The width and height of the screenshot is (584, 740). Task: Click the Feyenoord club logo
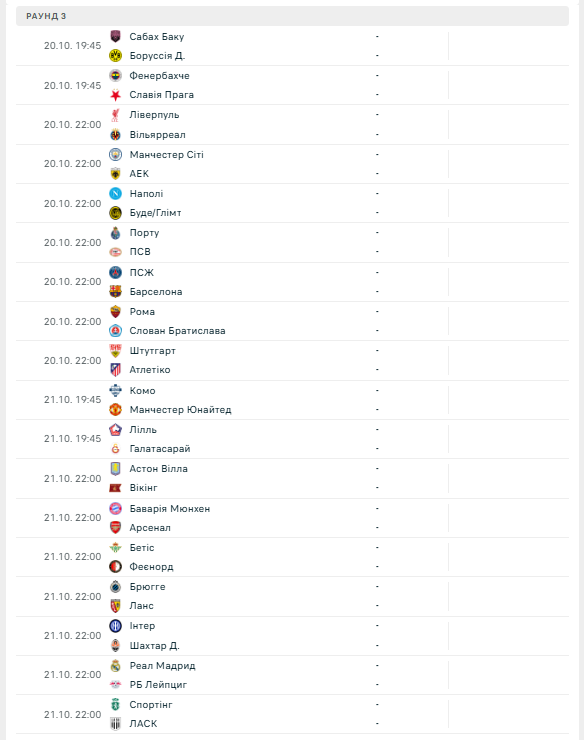click(x=115, y=567)
